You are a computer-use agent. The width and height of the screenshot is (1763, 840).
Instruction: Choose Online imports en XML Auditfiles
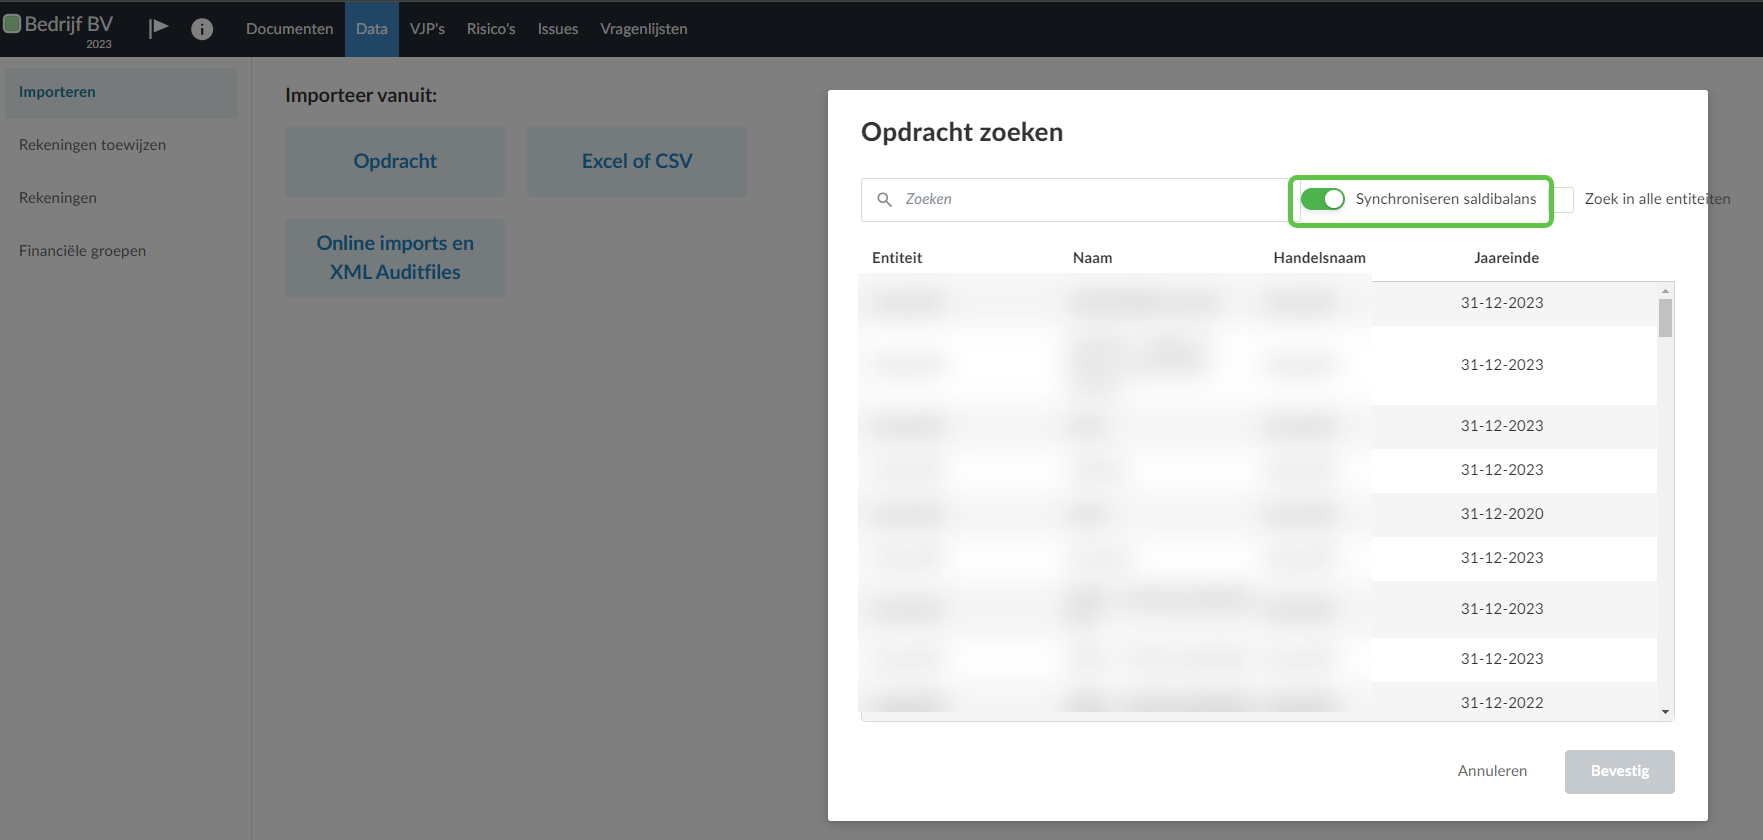[x=395, y=258]
